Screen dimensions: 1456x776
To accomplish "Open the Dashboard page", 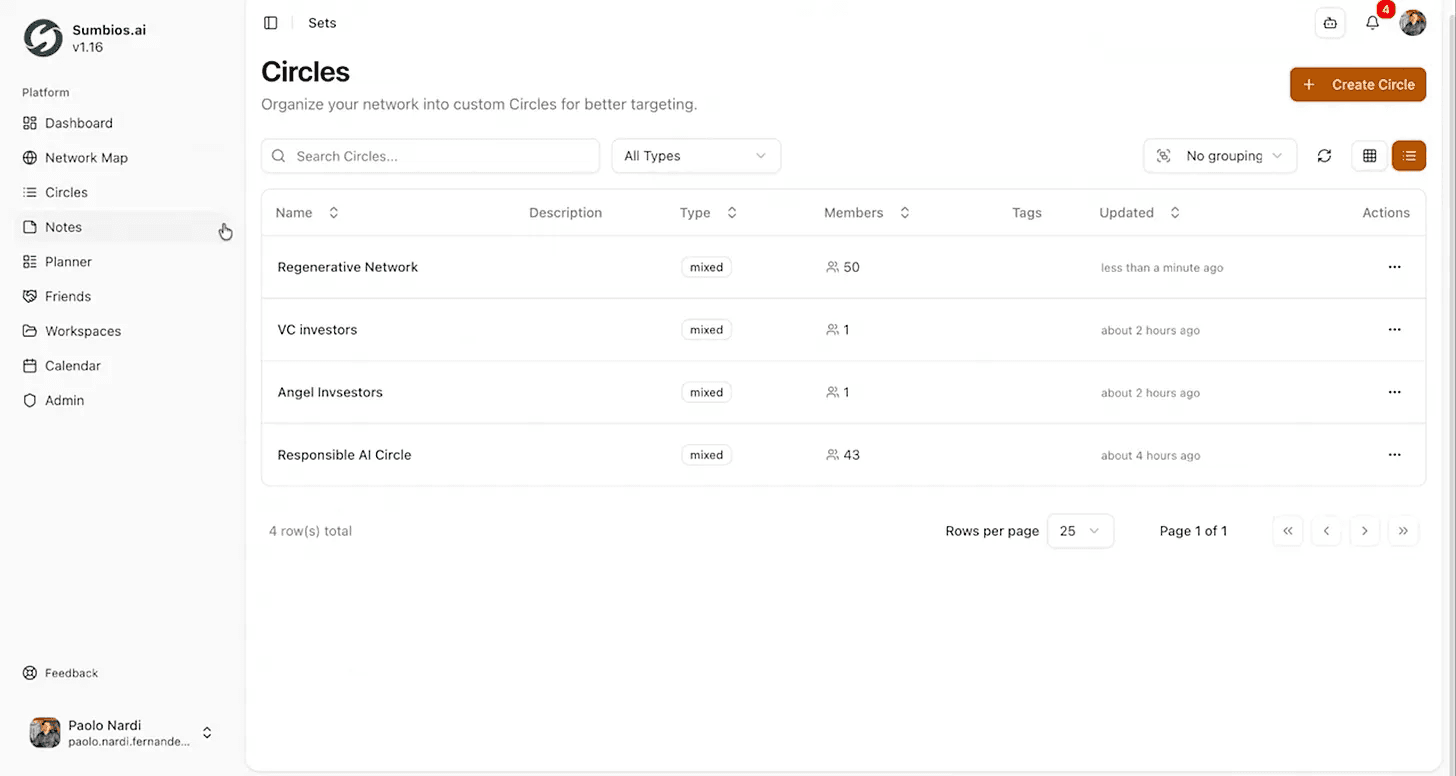I will [x=122, y=123].
